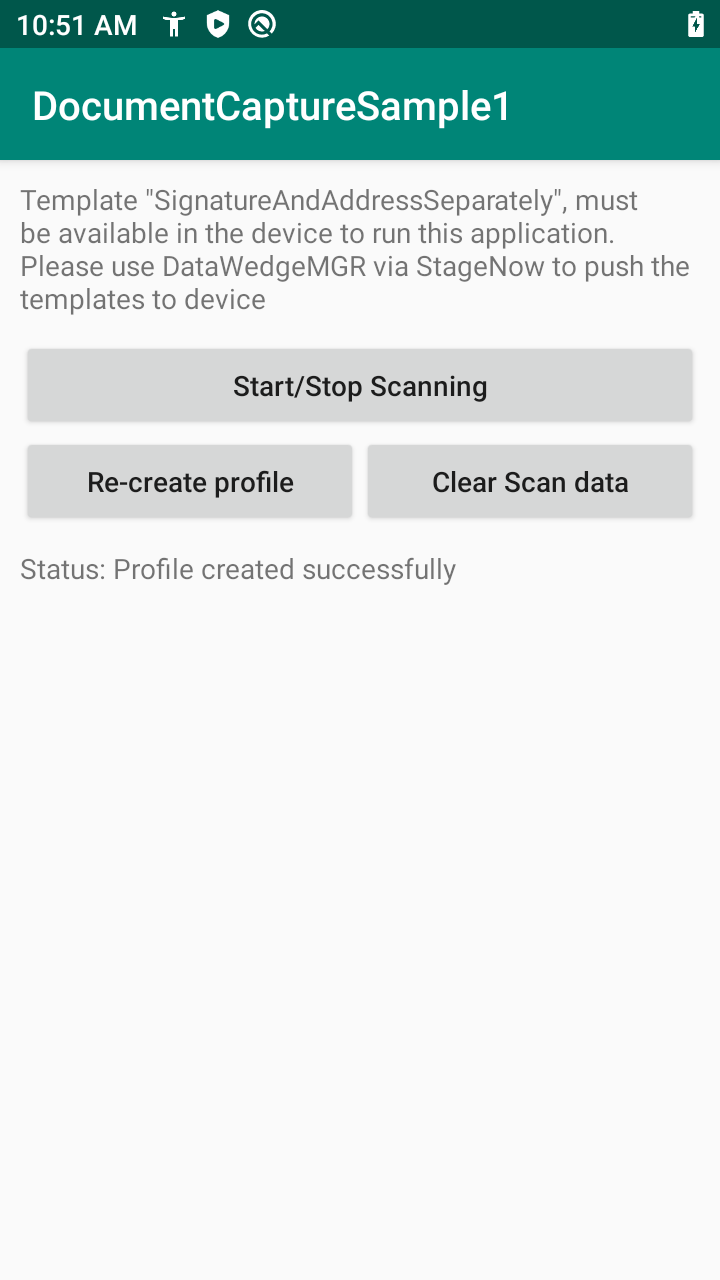Tap the "Profile created successfully" status message
Viewport: 720px width, 1280px height.
pos(284,569)
